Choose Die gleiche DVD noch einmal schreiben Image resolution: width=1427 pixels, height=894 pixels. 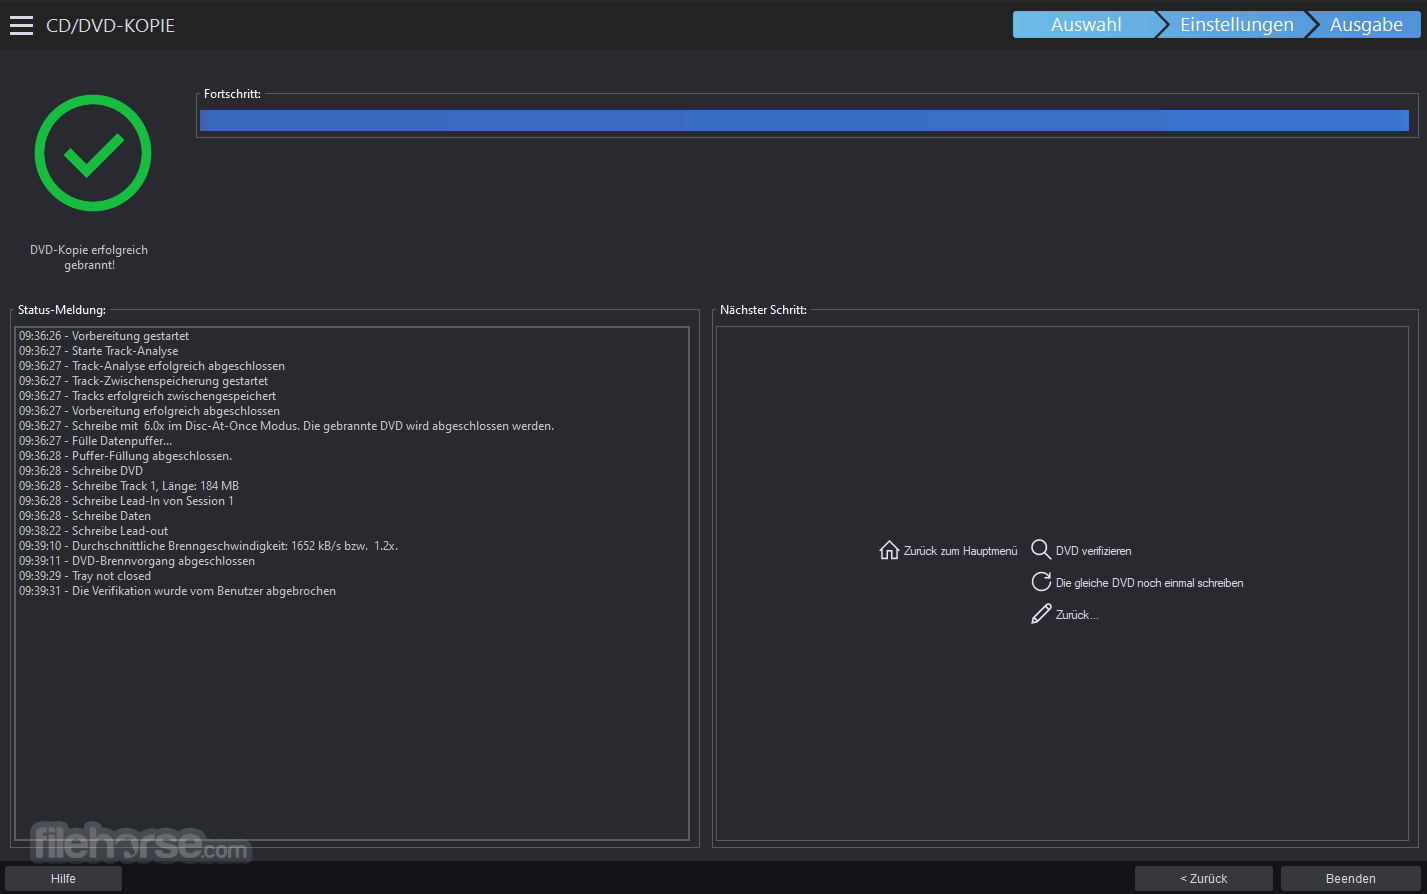point(1149,583)
